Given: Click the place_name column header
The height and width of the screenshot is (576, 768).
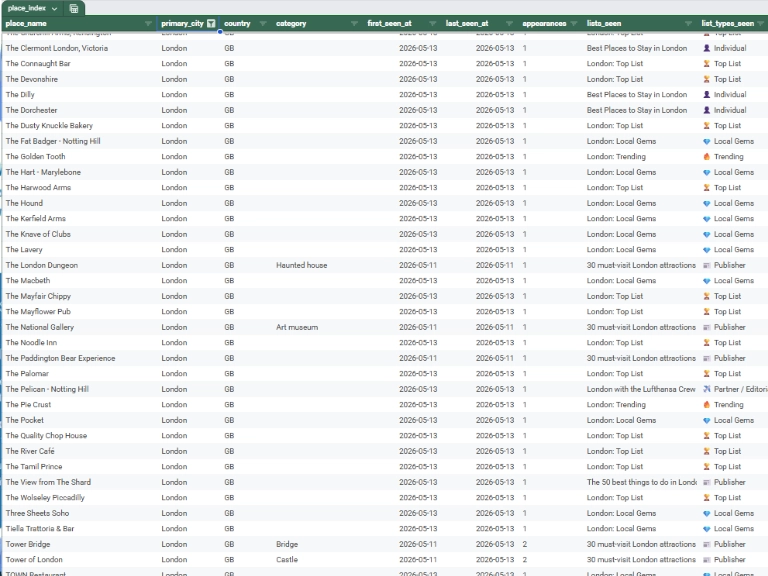Looking at the screenshot, I should (x=26, y=24).
